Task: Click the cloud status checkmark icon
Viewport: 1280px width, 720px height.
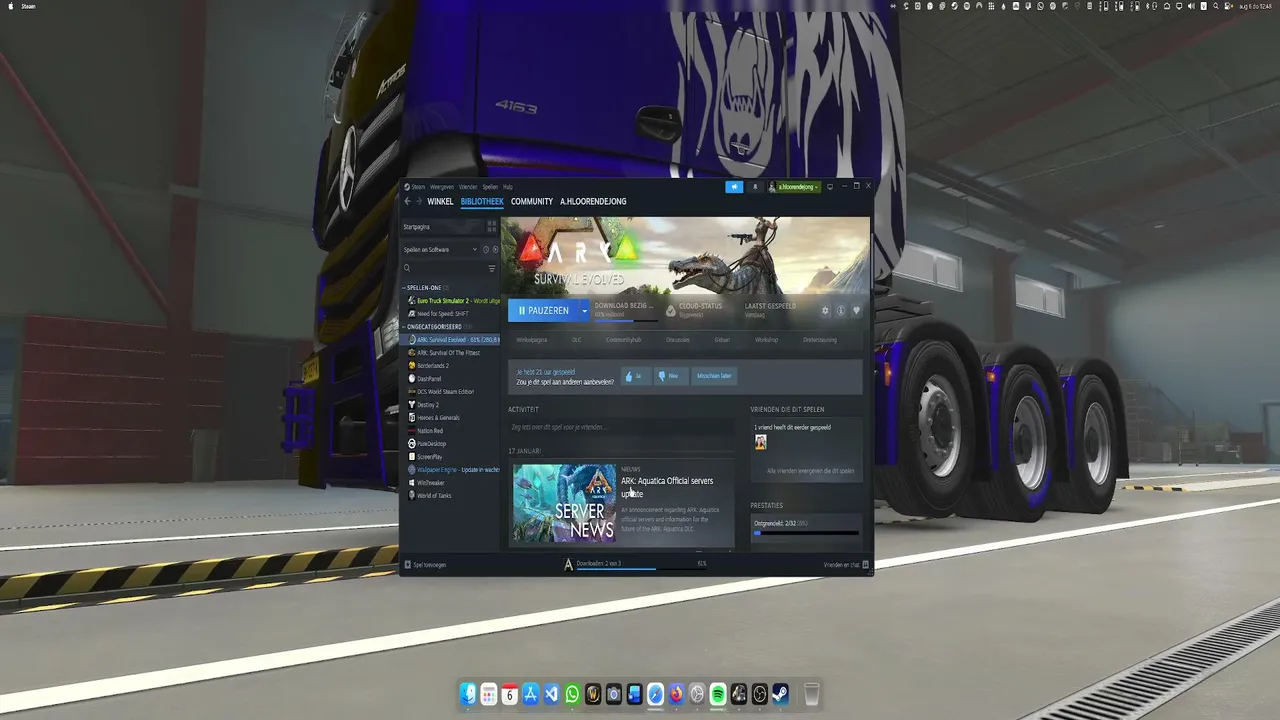Action: (x=671, y=310)
